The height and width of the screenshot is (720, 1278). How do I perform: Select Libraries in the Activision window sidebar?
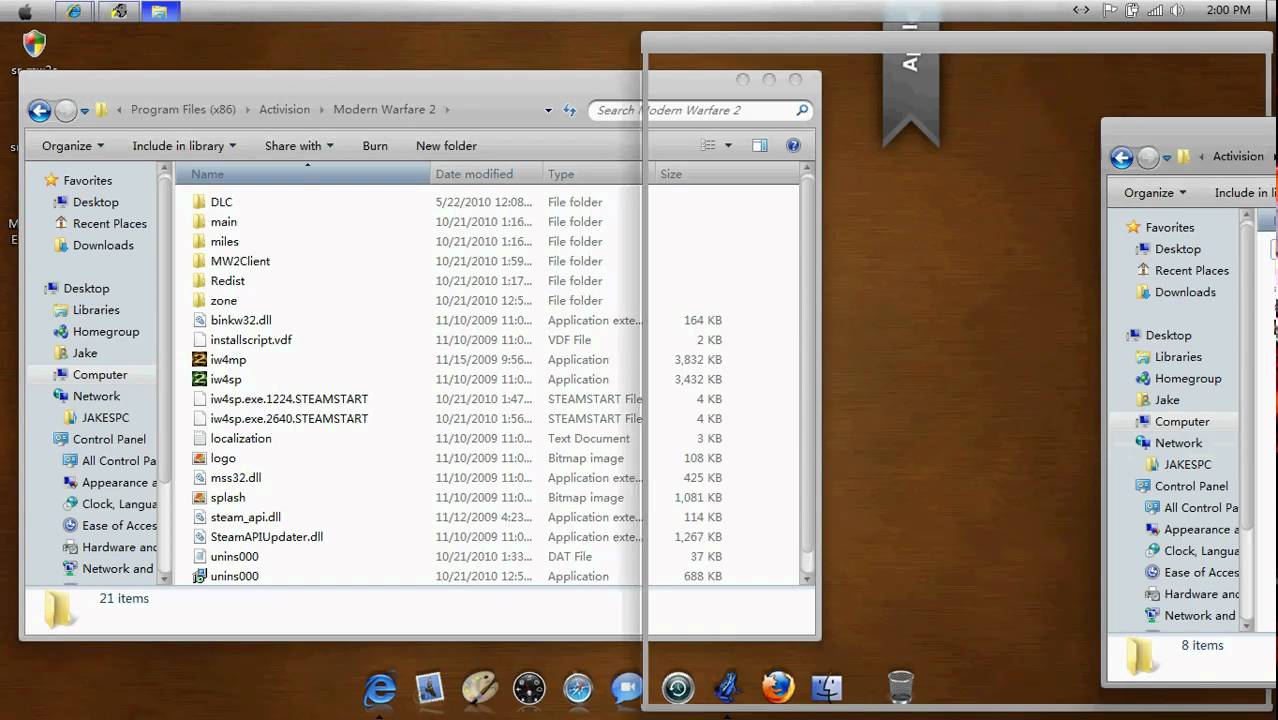[1178, 357]
